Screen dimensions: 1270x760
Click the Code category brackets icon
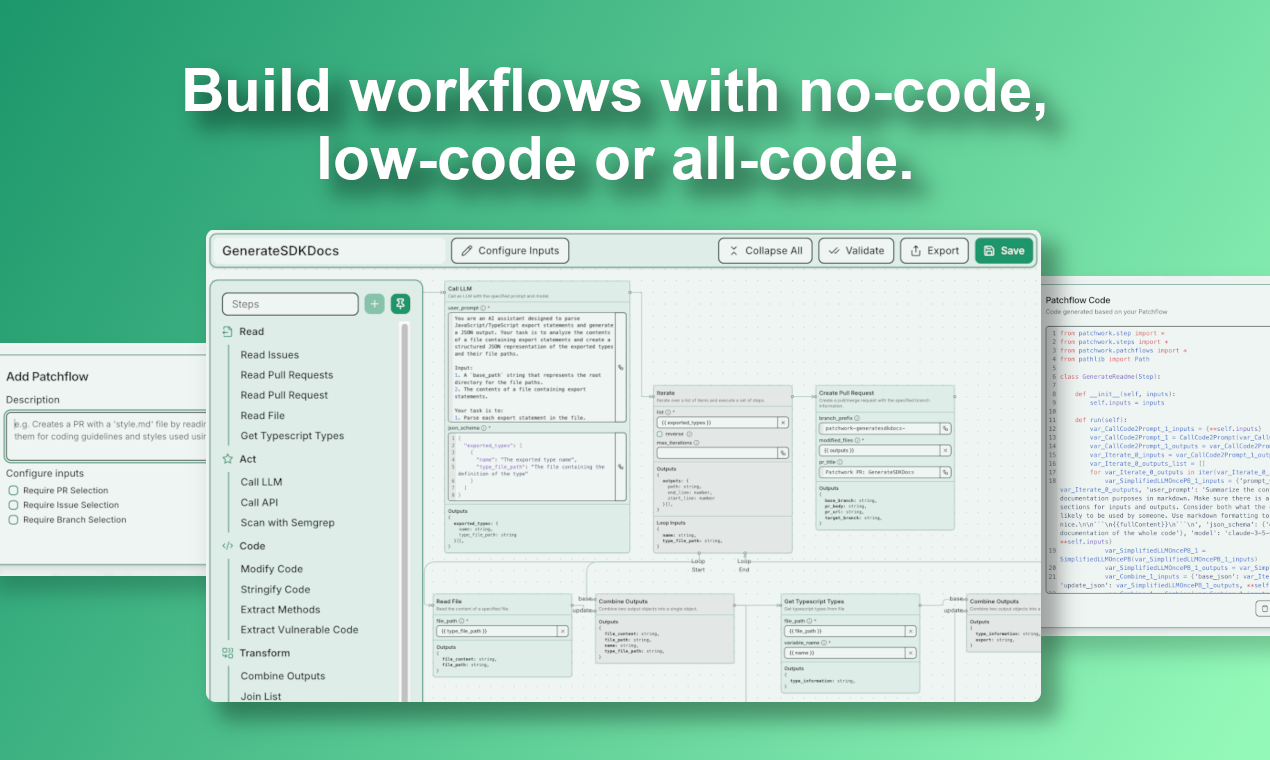click(228, 546)
